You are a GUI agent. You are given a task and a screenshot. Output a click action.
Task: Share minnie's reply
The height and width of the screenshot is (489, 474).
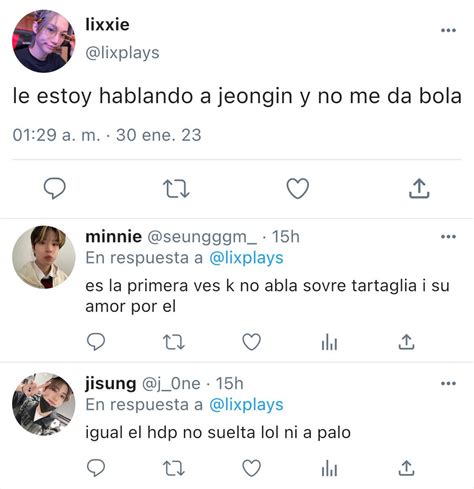(x=406, y=342)
